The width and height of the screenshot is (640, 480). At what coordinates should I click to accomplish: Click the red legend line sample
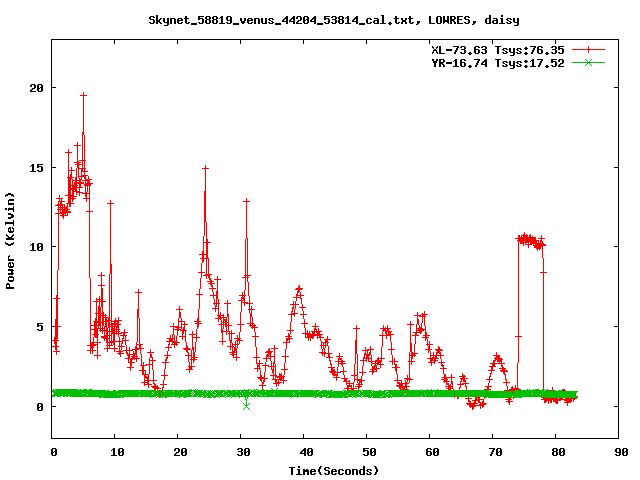588,50
